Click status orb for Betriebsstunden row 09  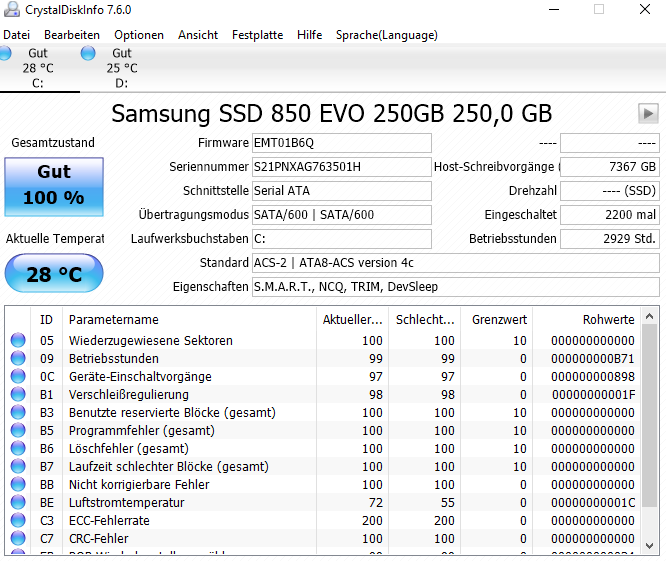coord(18,358)
